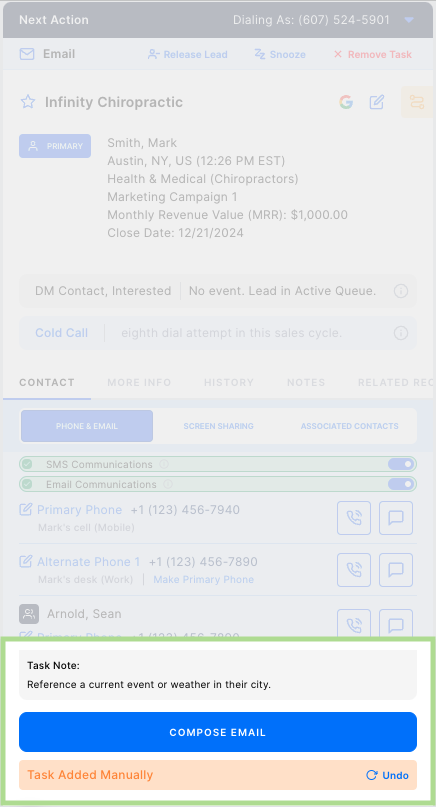This screenshot has width=436, height=807.
Task: Edit the Primary Phone entry
Action: coord(25,510)
